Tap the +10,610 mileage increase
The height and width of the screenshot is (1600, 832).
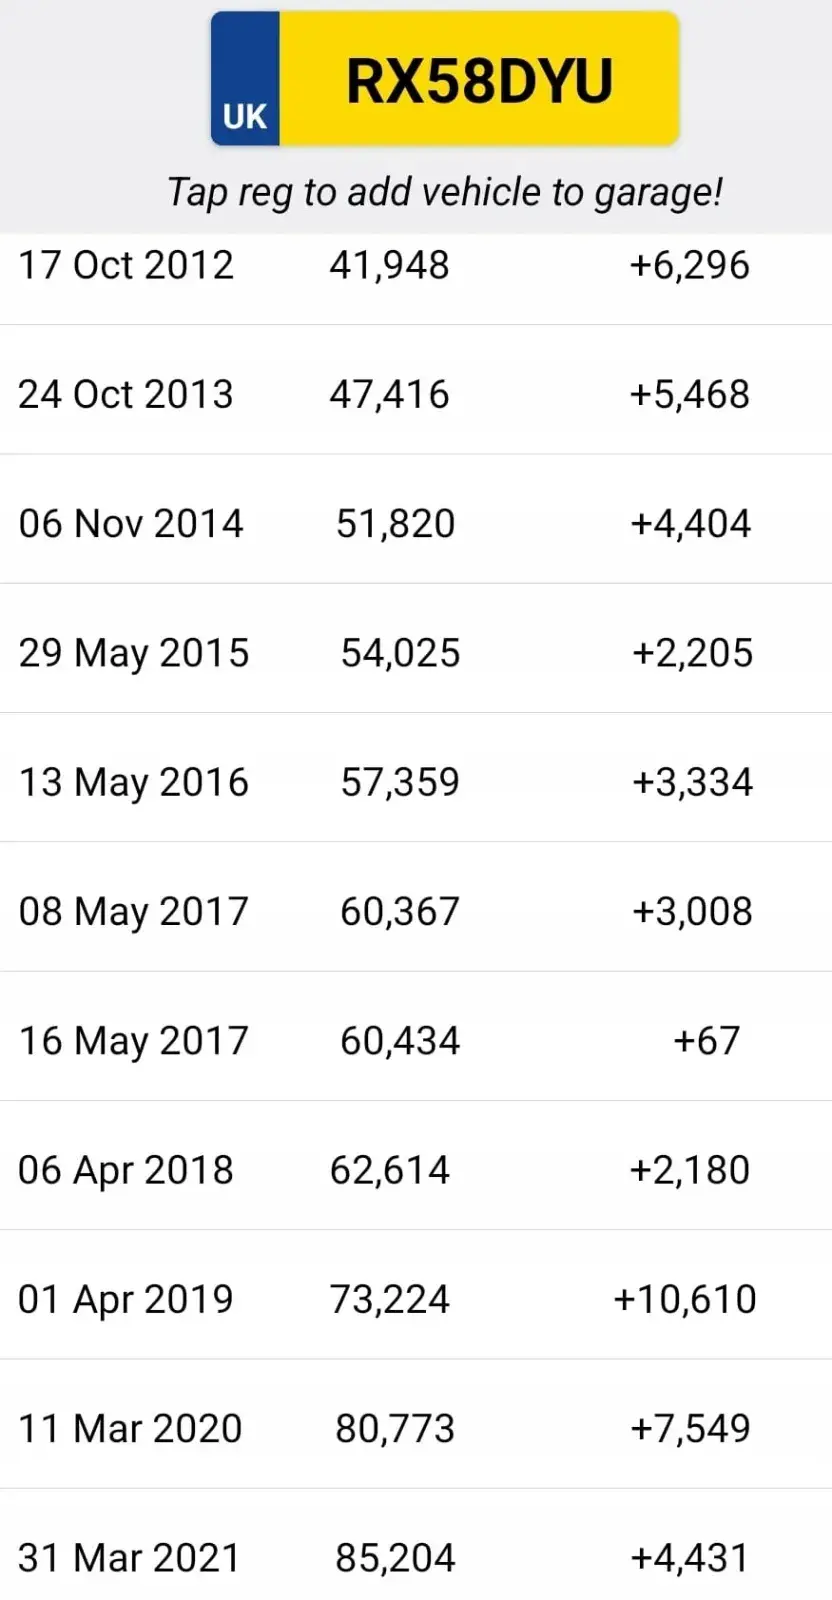pos(685,1299)
